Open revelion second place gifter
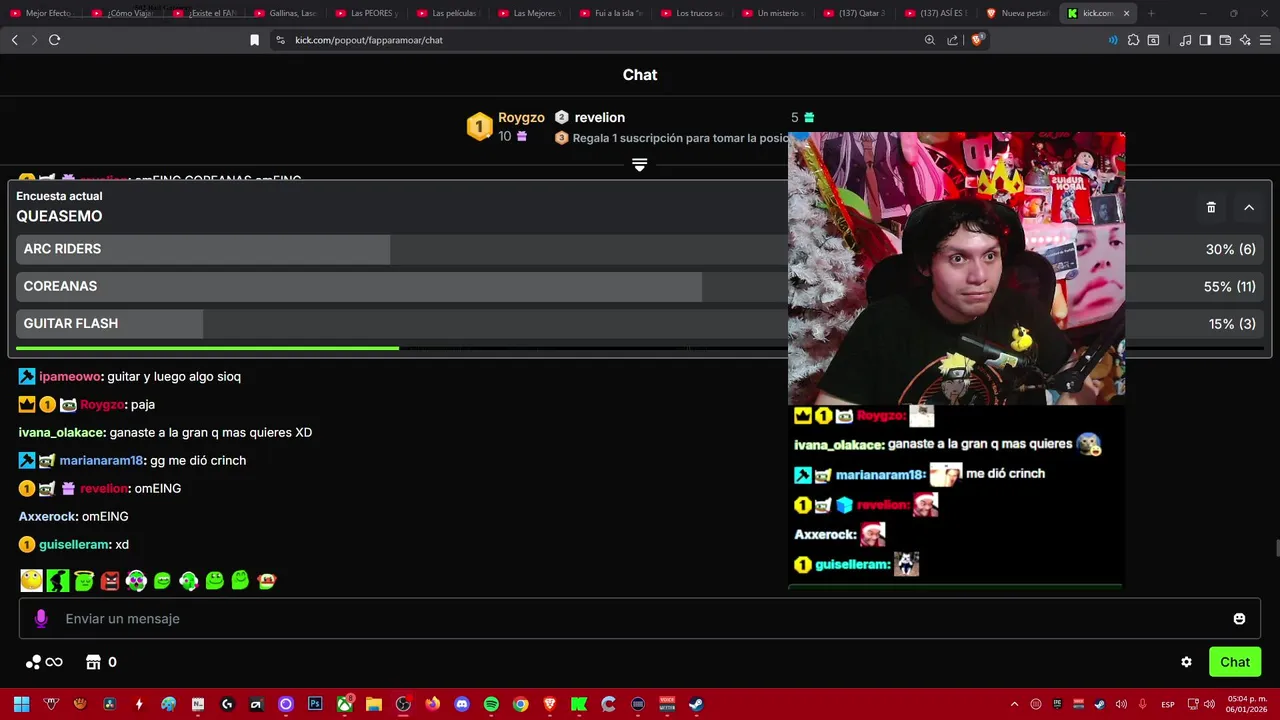 tap(599, 117)
